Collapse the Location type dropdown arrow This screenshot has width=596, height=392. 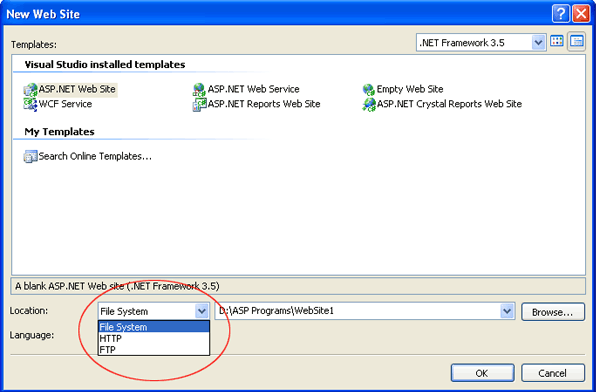click(x=201, y=311)
